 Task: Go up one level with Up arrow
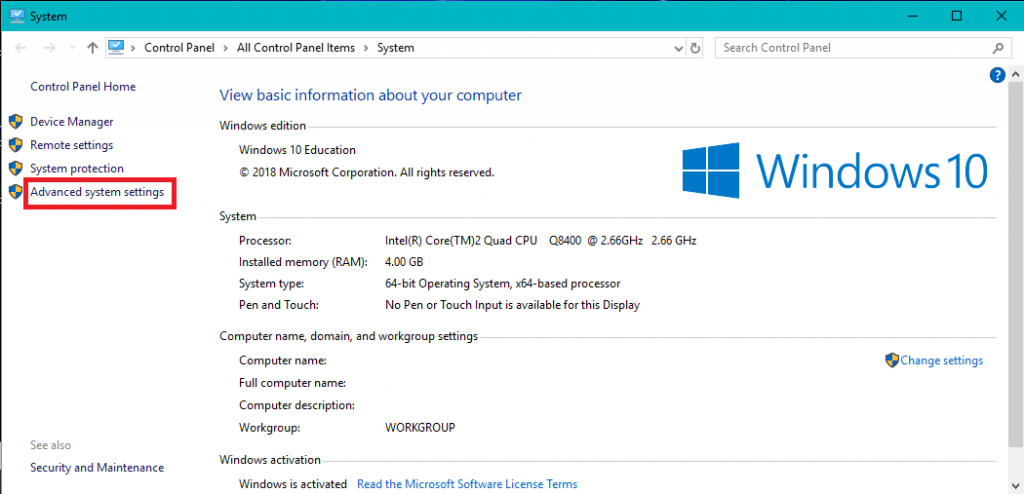[x=93, y=48]
